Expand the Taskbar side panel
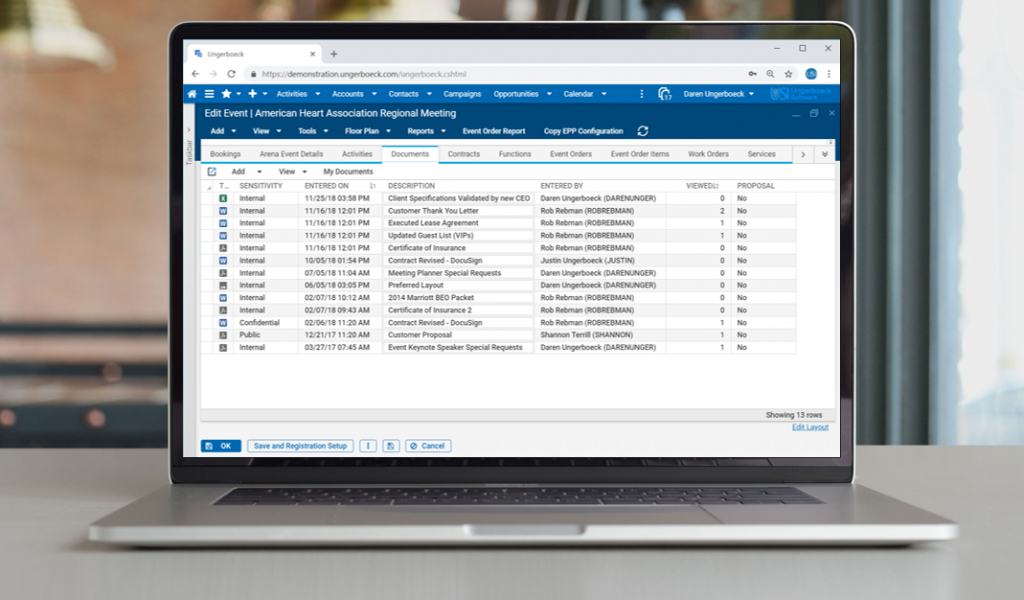This screenshot has width=1024, height=600. pyautogui.click(x=189, y=130)
